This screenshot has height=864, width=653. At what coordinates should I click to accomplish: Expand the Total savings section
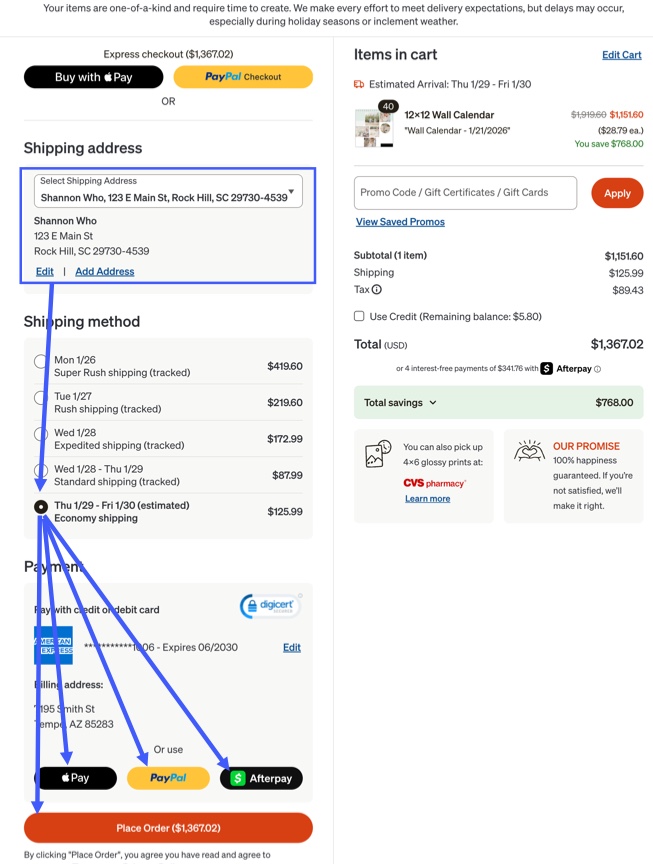click(x=433, y=403)
